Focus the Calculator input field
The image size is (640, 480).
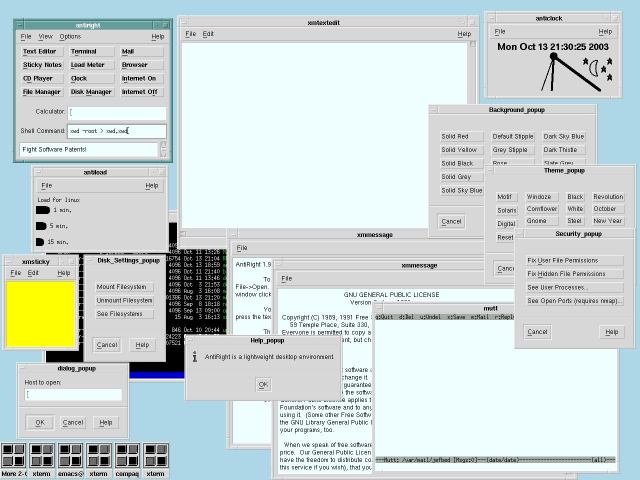click(112, 112)
